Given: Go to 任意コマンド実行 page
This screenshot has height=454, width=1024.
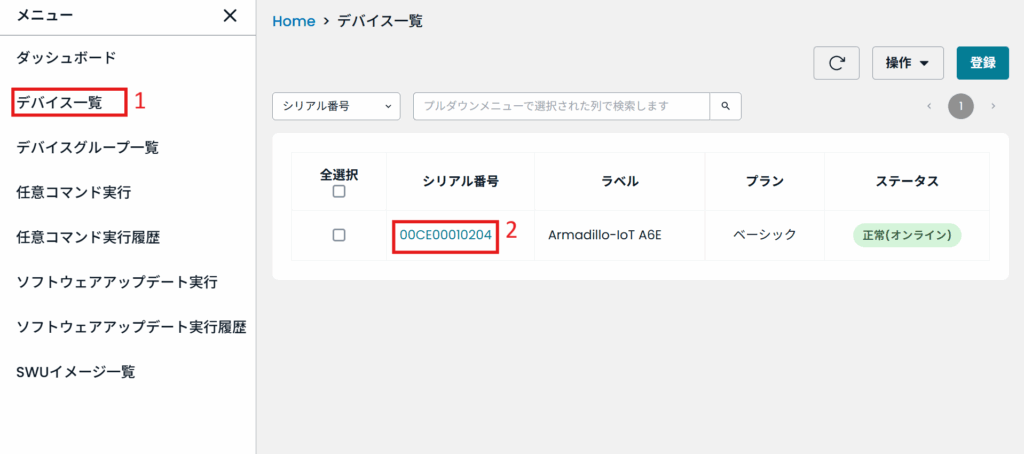Looking at the screenshot, I should [74, 192].
